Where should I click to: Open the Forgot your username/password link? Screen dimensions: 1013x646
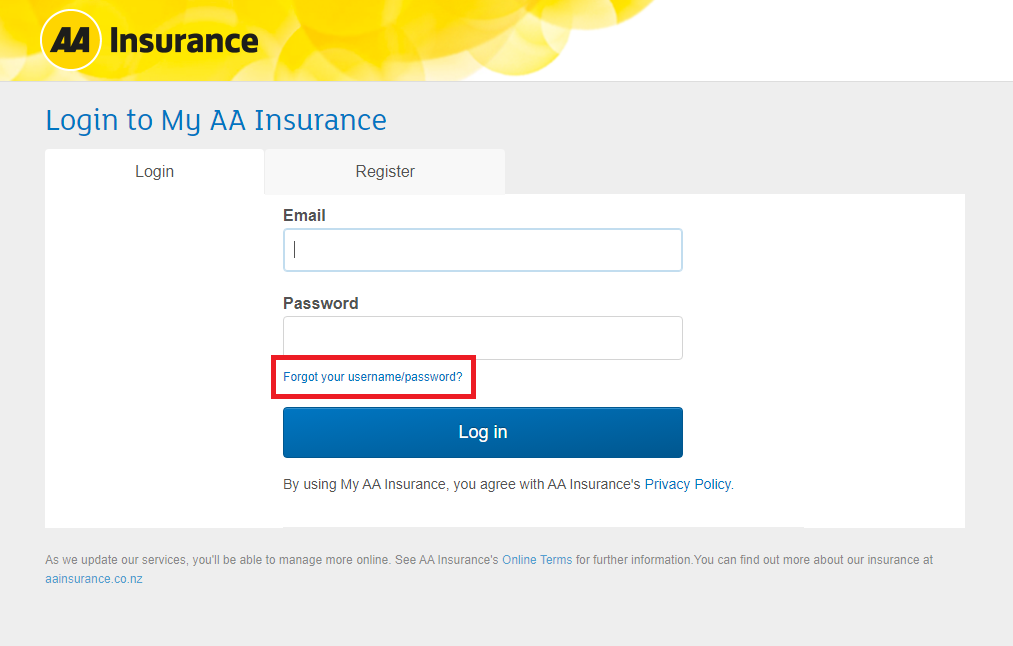pyautogui.click(x=373, y=377)
